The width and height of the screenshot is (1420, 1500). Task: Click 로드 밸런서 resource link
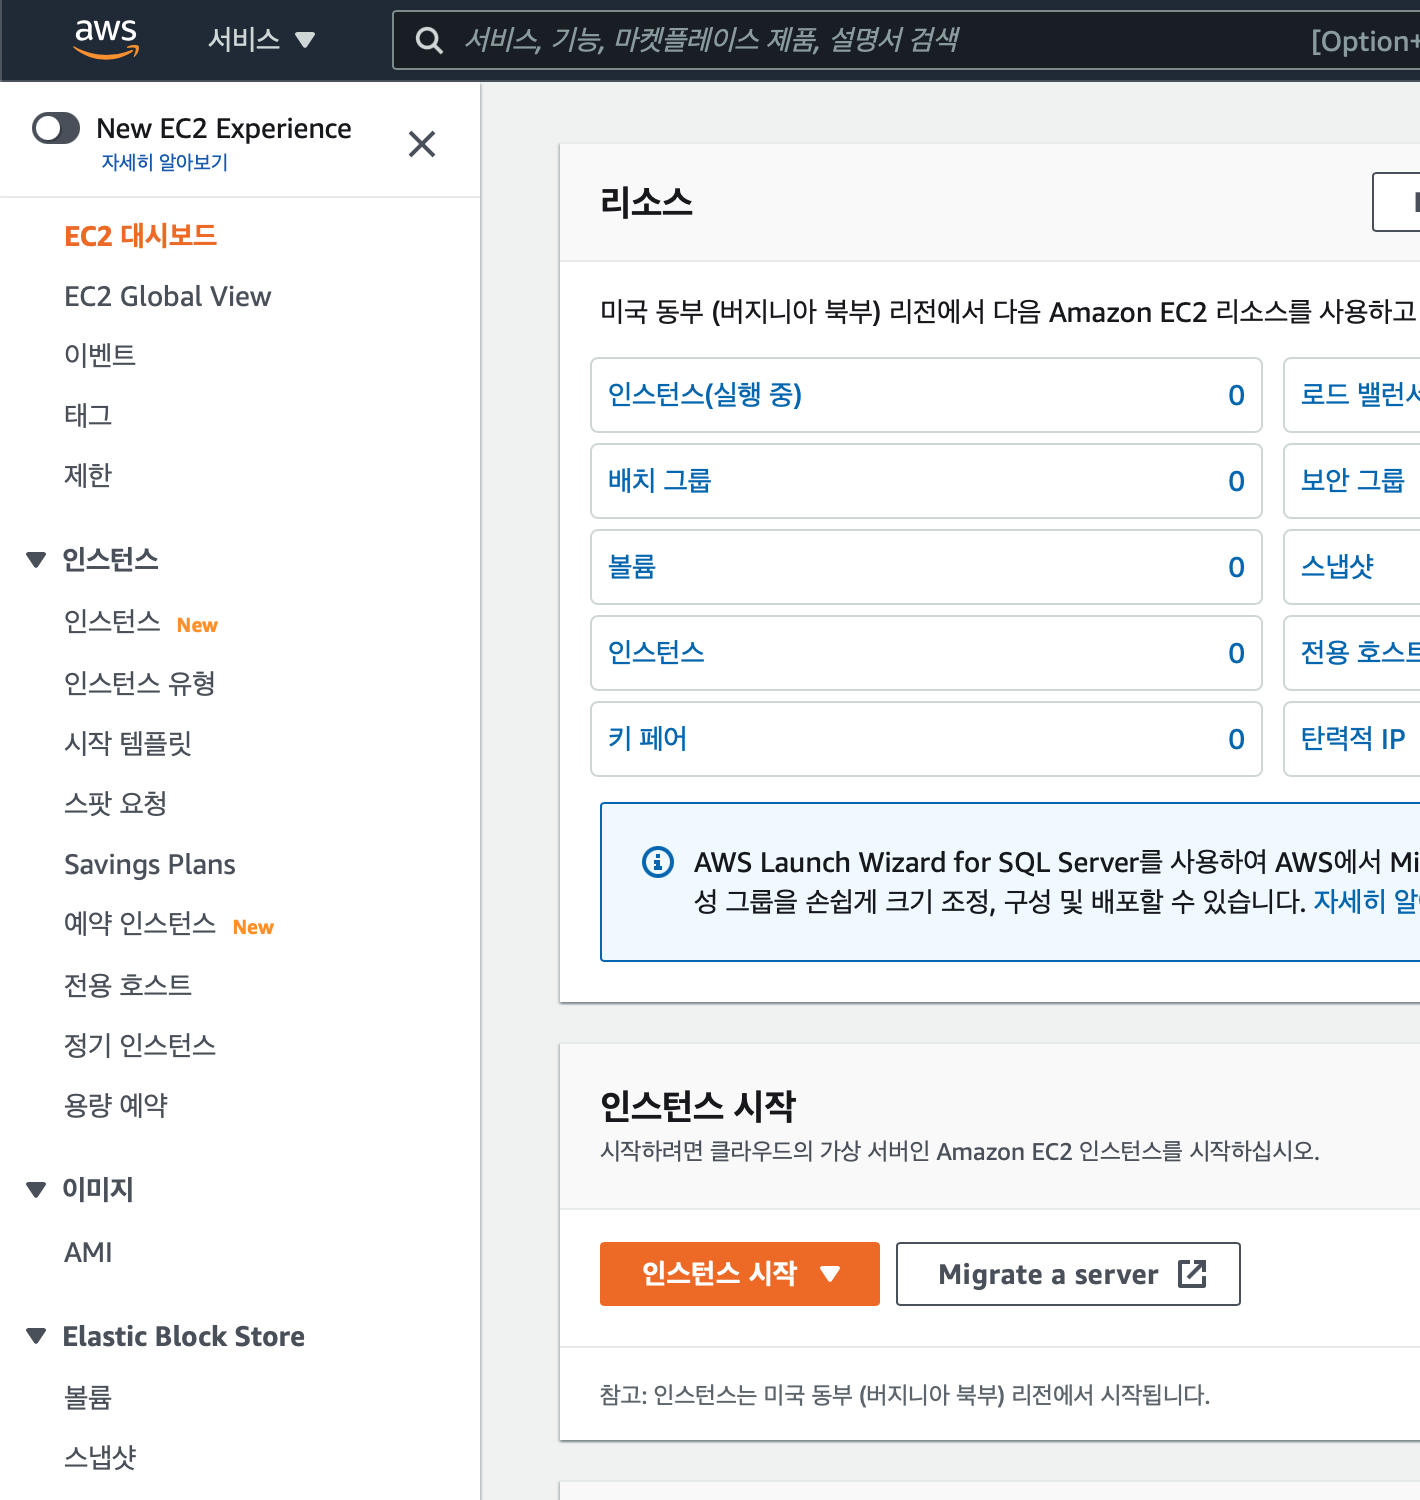(x=1360, y=395)
